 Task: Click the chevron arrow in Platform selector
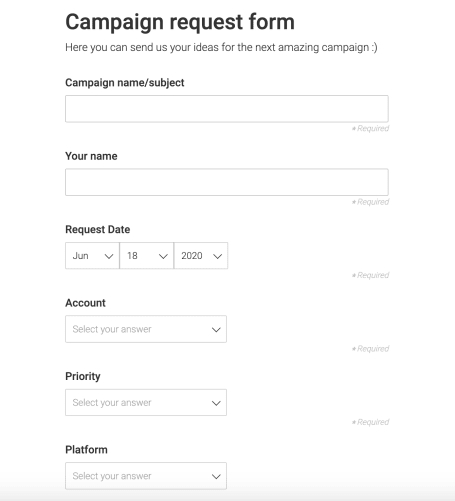coord(216,476)
